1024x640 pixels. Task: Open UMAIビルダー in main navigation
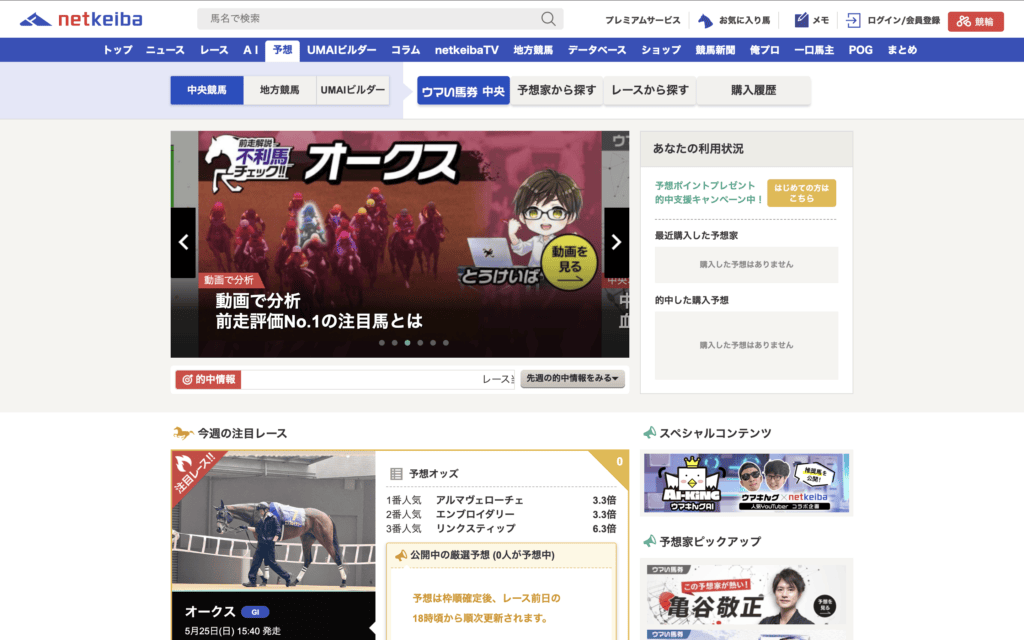click(342, 50)
